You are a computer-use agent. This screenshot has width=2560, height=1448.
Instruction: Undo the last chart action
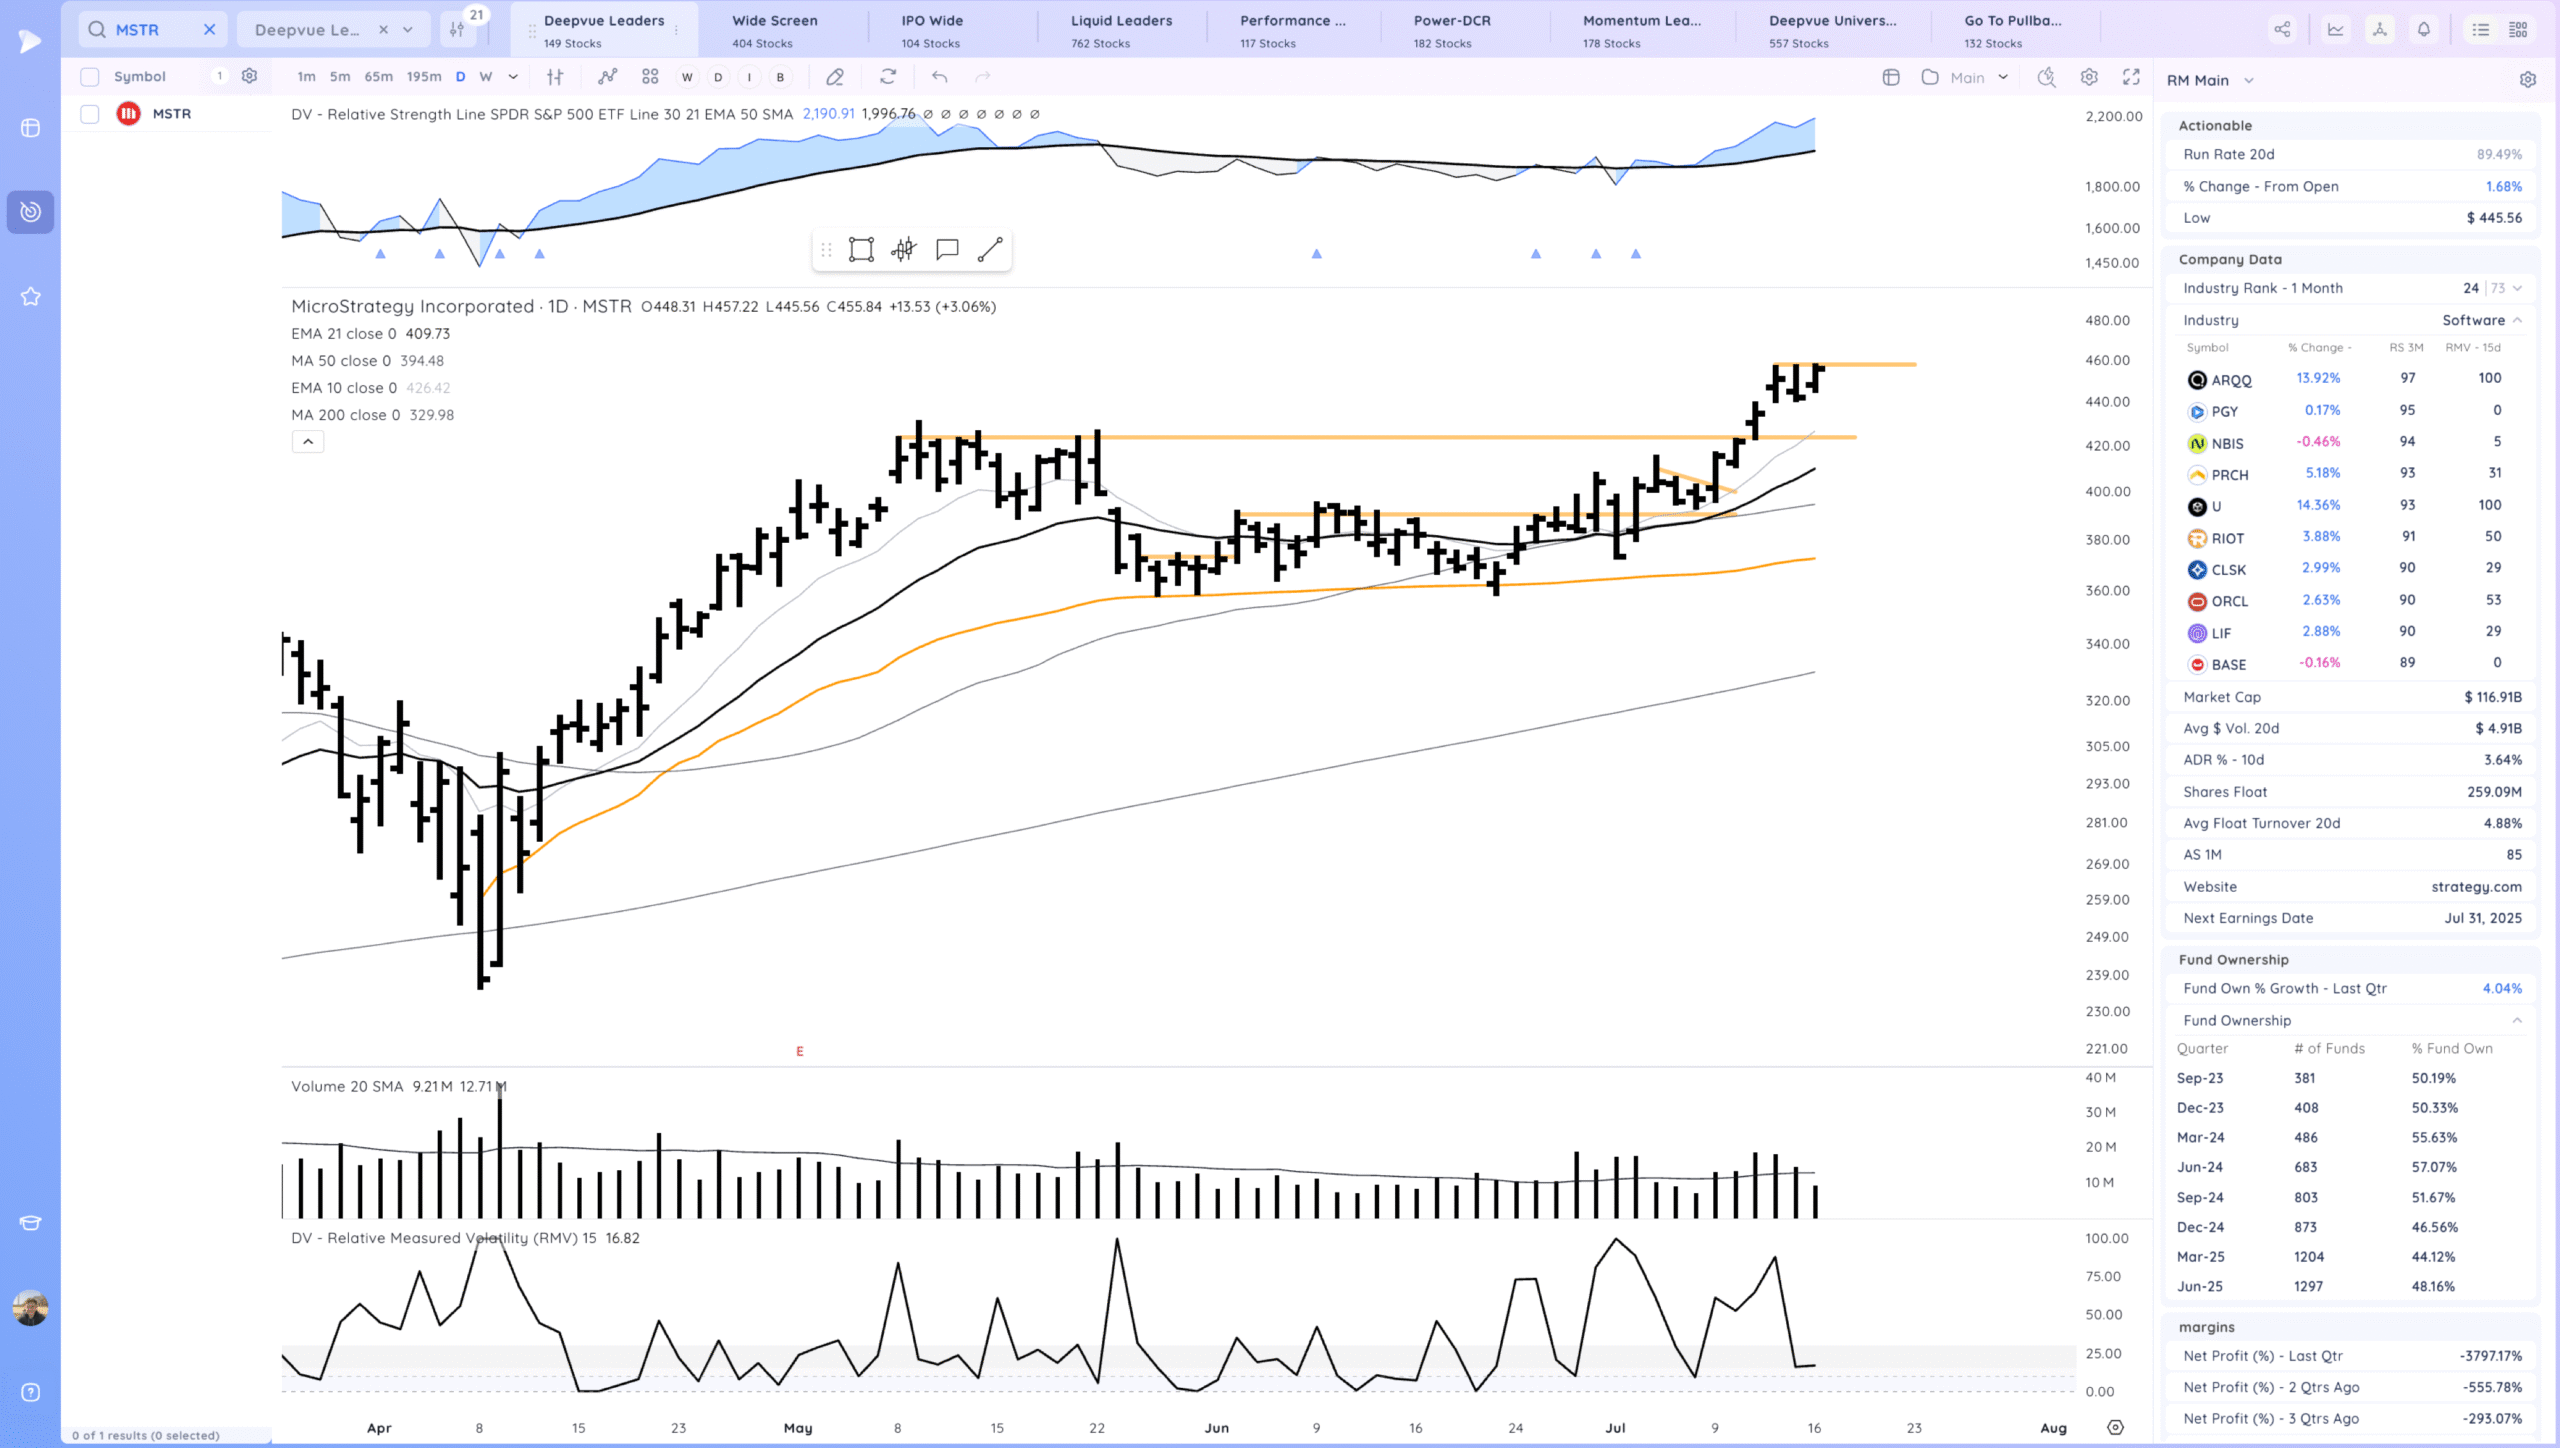939,77
